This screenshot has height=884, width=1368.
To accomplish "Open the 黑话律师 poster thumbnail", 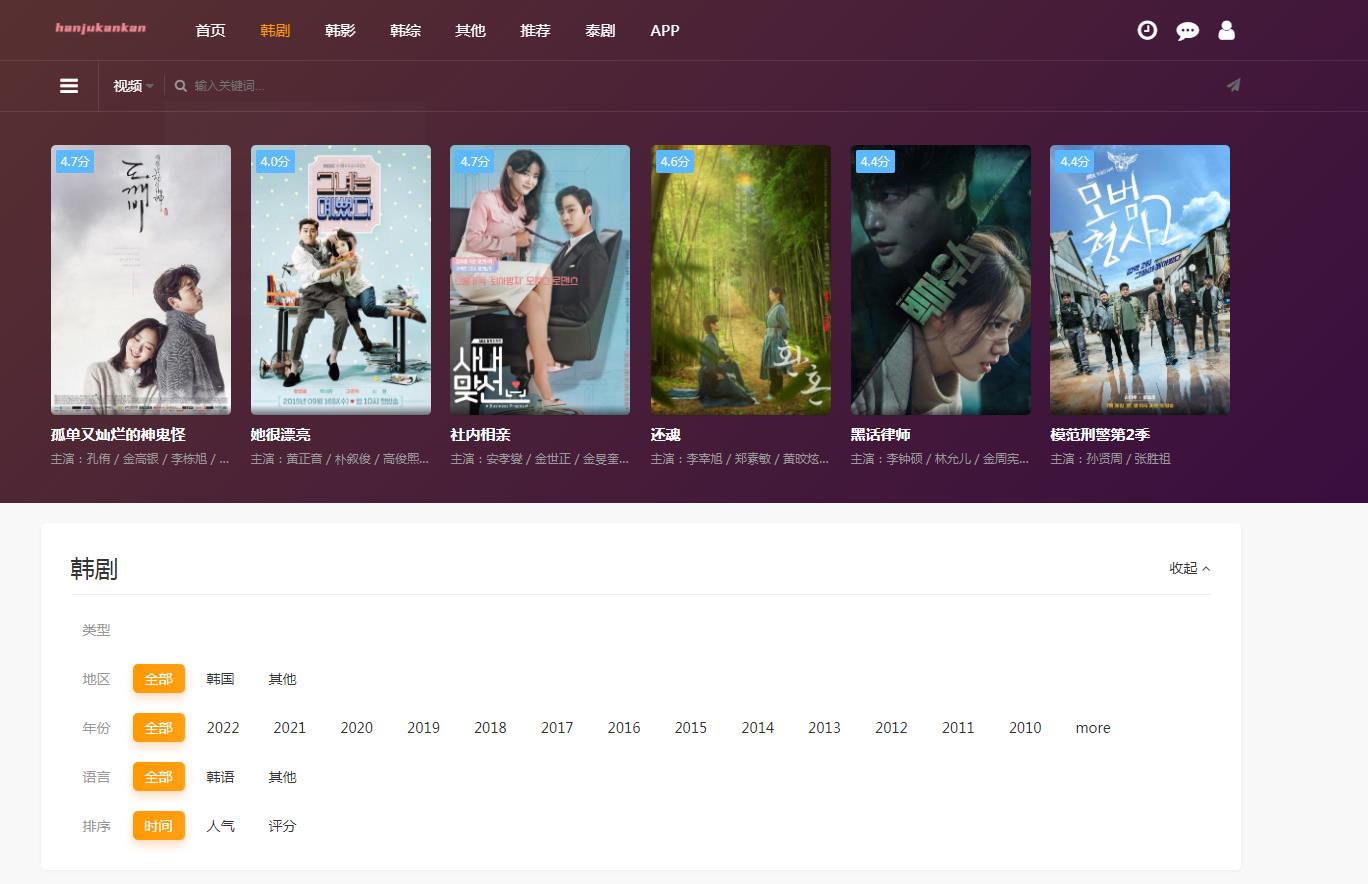I will [941, 280].
